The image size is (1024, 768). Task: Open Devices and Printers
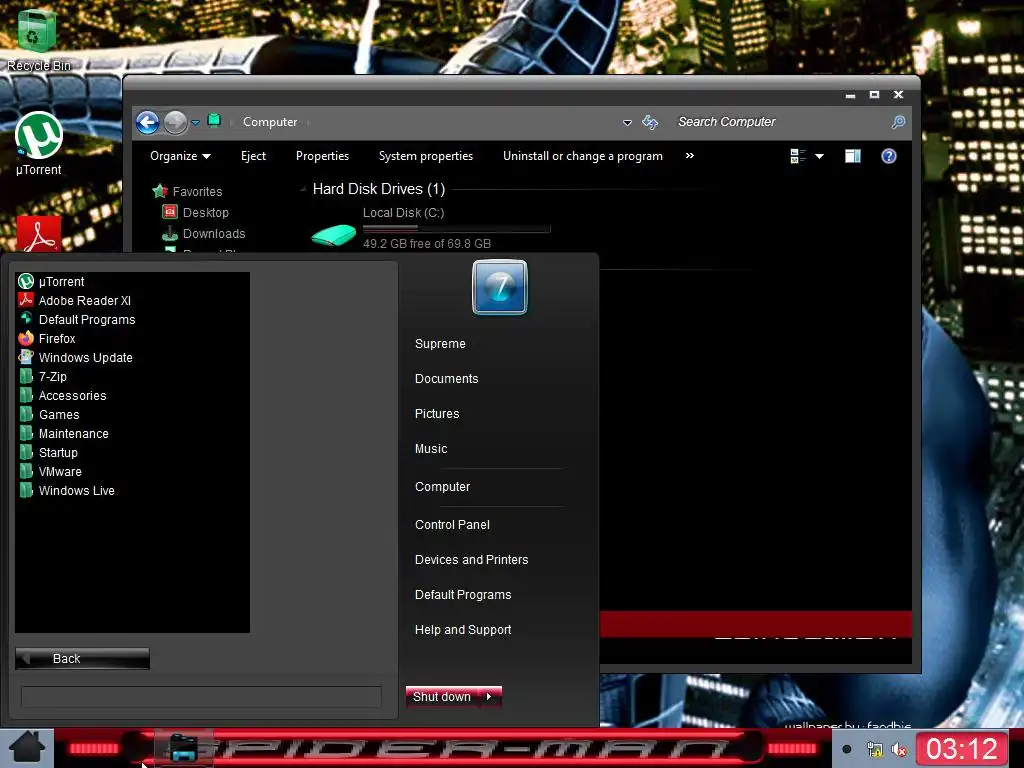tap(472, 560)
